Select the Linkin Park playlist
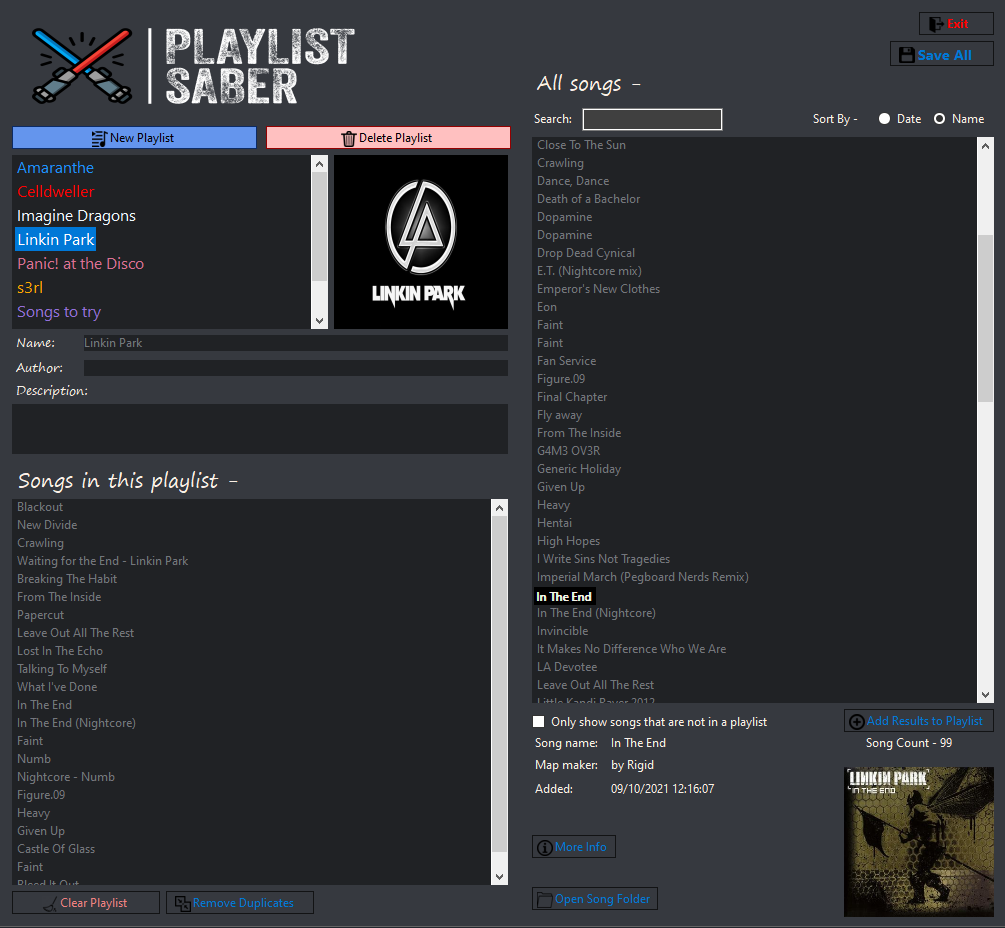Screen dimensions: 1005x928 click(x=56, y=240)
